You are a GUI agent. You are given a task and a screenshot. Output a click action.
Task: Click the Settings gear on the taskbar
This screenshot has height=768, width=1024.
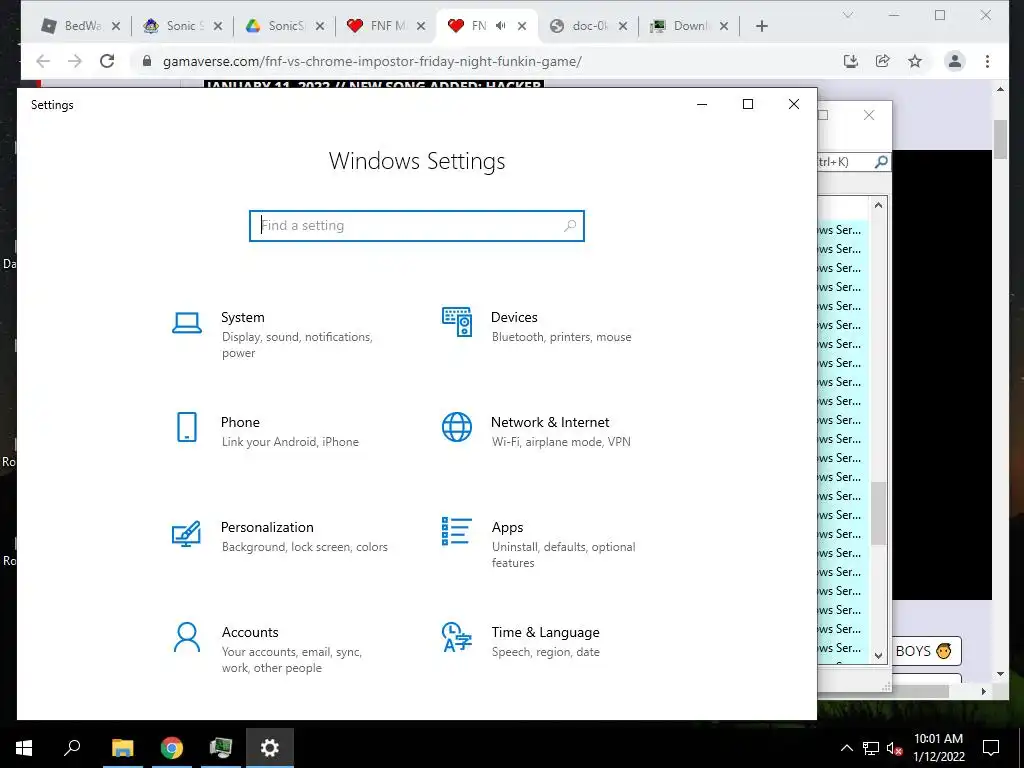(270, 748)
